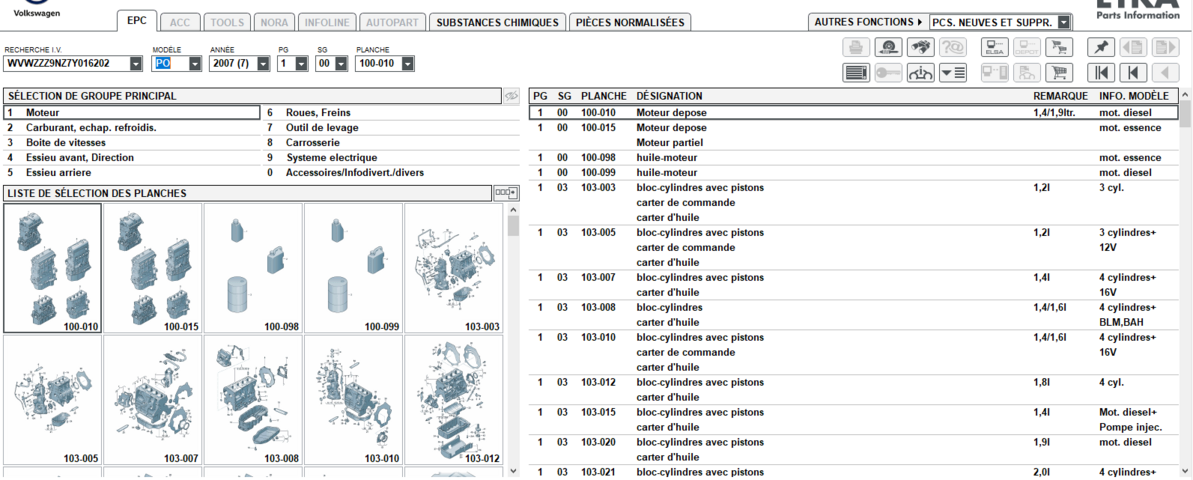Image resolution: width=1193 pixels, height=480 pixels.
Task: Open the PG dropdown
Action: point(301,64)
